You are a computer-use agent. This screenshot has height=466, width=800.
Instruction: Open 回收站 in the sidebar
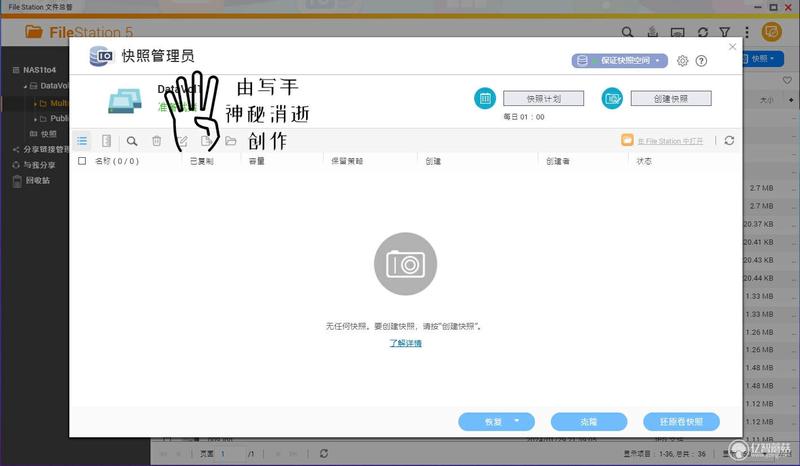[38, 181]
